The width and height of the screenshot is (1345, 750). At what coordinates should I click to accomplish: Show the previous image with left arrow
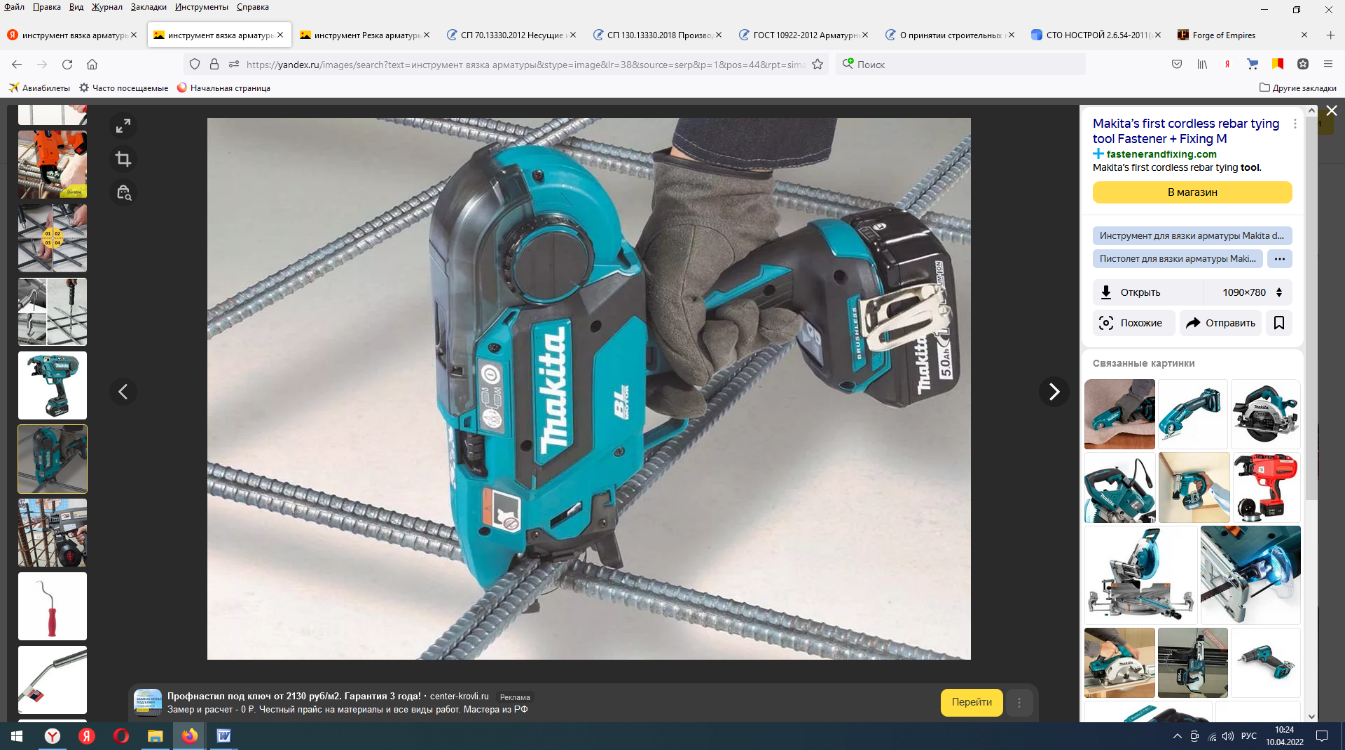123,391
